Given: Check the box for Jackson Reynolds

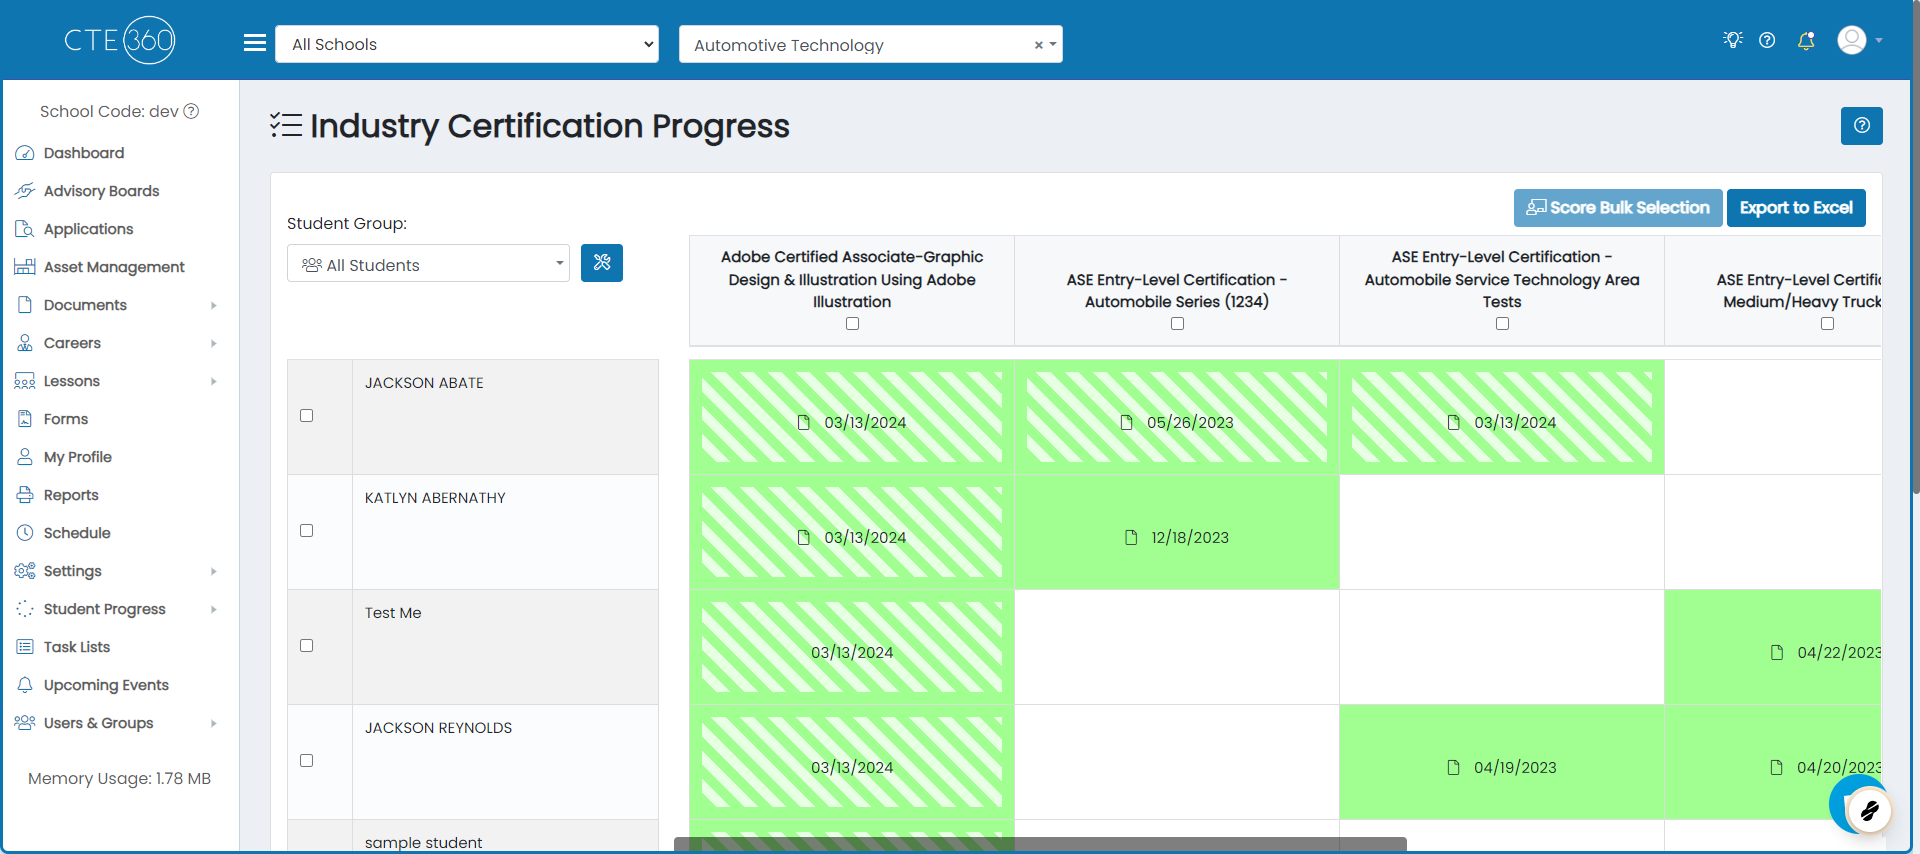Looking at the screenshot, I should 307,761.
